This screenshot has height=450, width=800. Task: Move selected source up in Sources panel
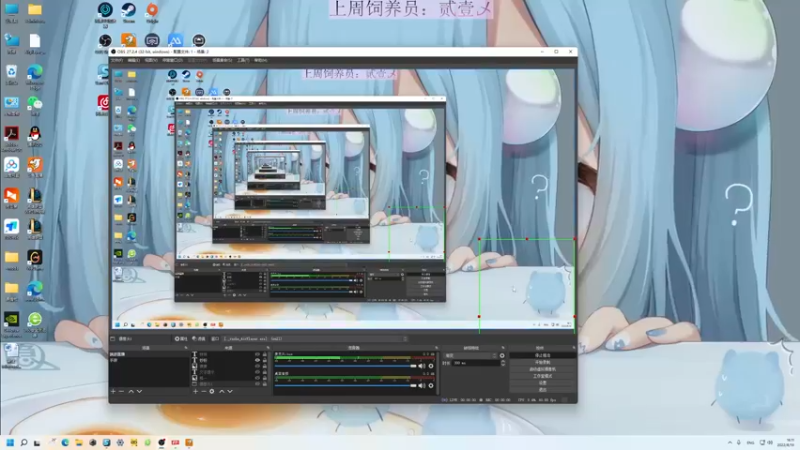point(222,391)
